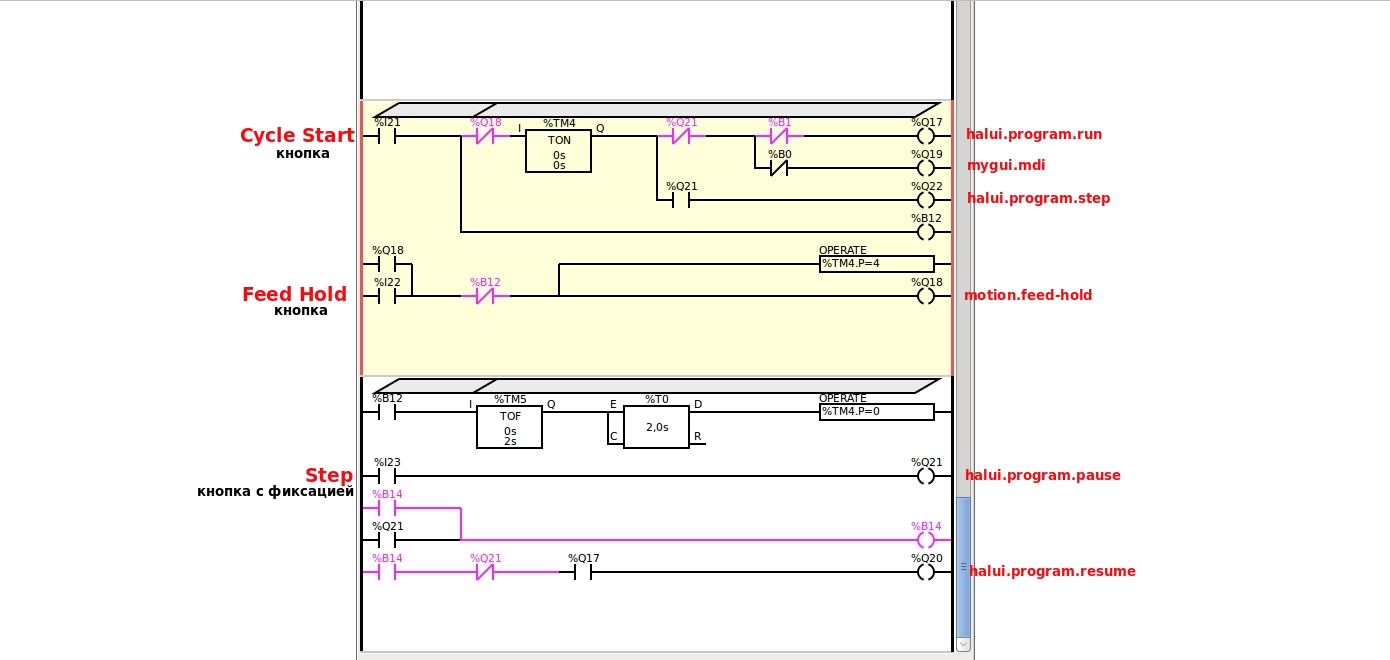Click the %Q17 output coil
Viewport: 1390px width, 660px height.
point(926,136)
